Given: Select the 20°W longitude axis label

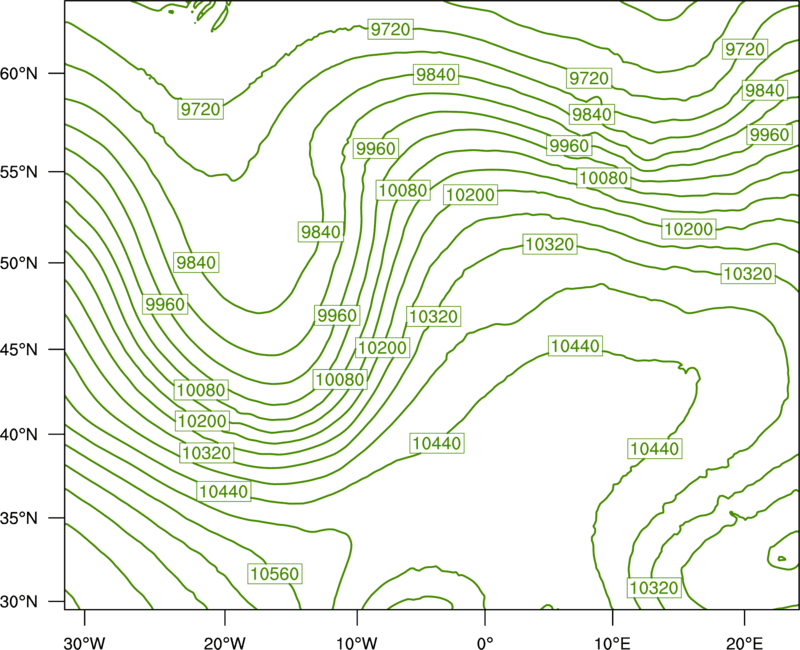Looking at the screenshot, I should [x=225, y=643].
